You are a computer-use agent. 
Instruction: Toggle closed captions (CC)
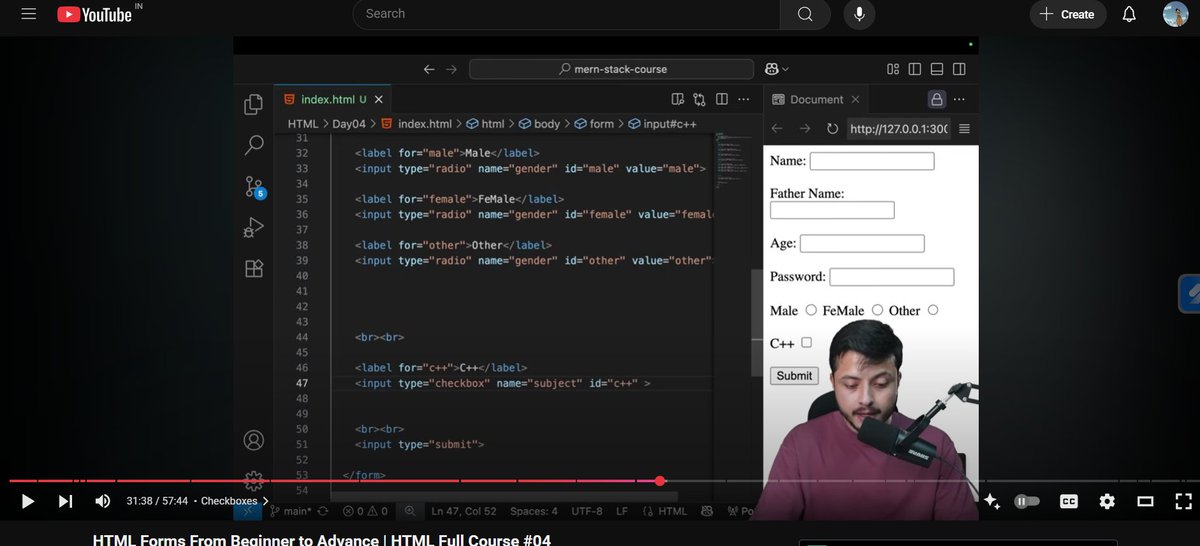[1068, 501]
